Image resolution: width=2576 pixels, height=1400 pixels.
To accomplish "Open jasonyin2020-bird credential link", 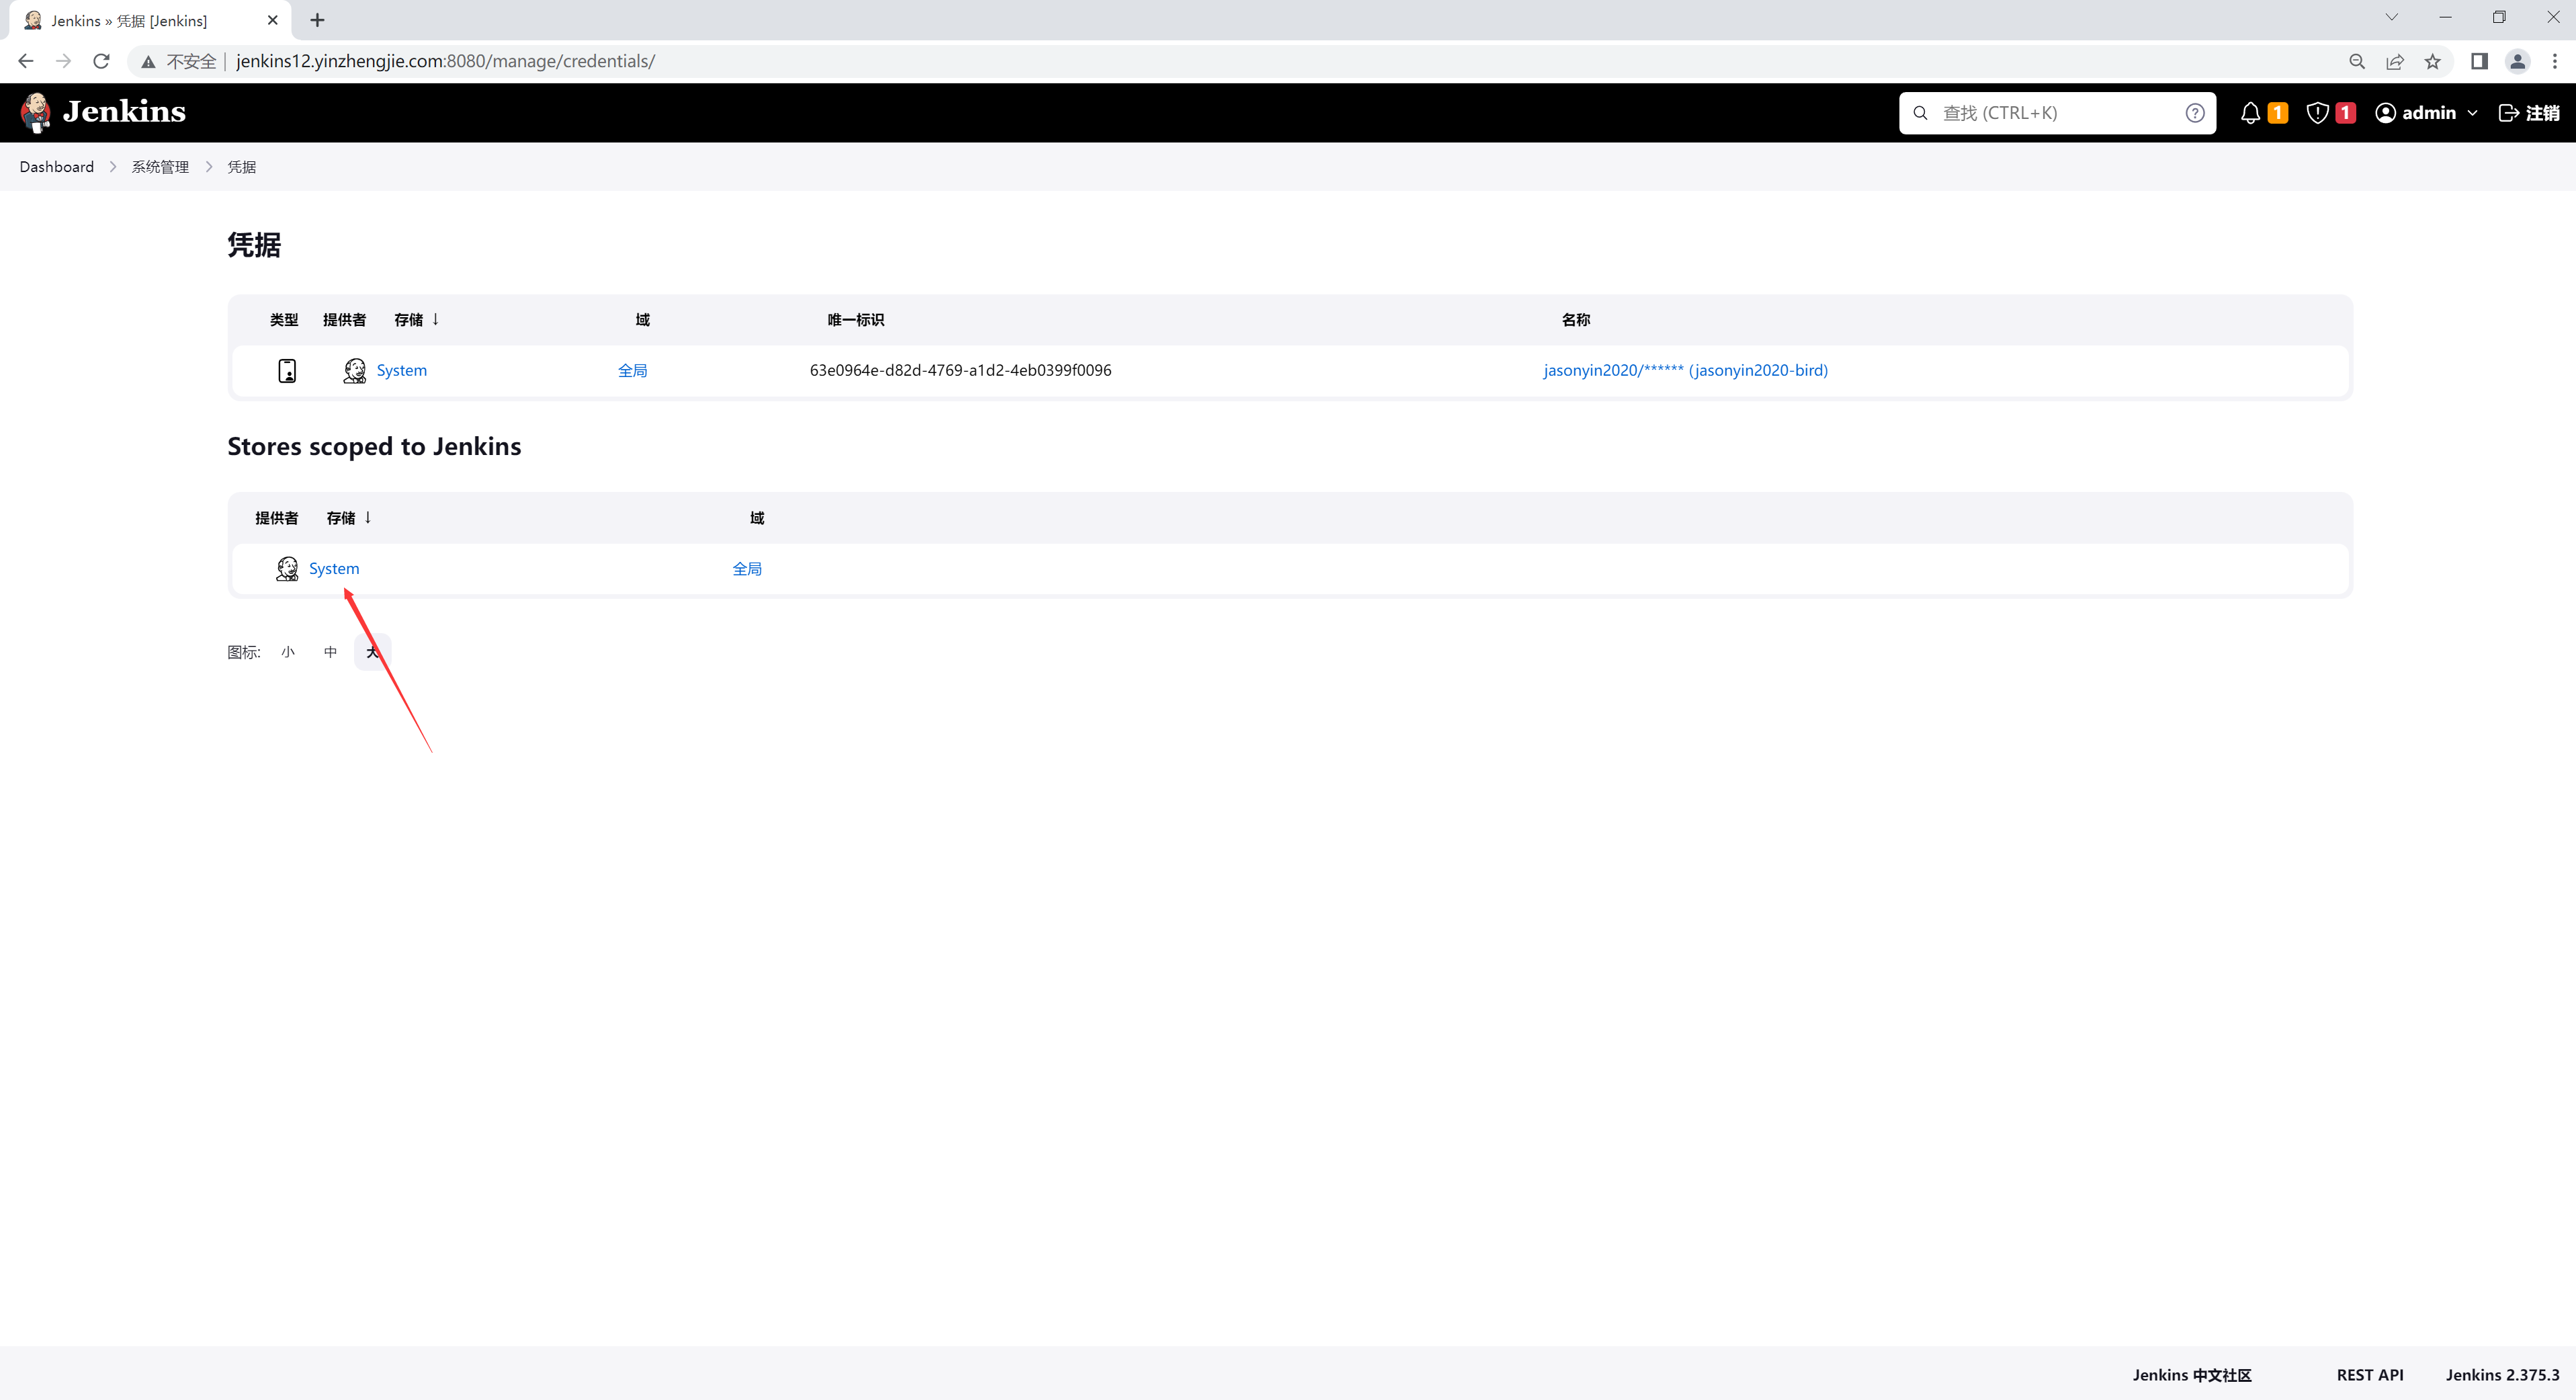I will 1685,370.
